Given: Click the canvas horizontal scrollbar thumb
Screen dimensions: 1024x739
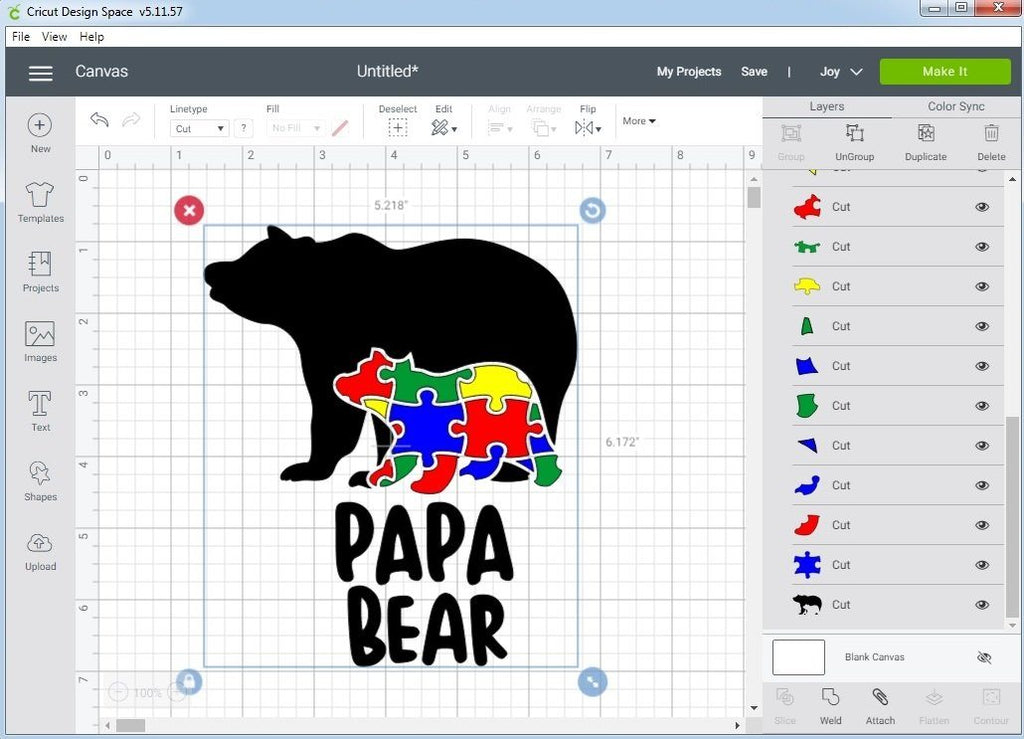Looking at the screenshot, I should point(131,725).
